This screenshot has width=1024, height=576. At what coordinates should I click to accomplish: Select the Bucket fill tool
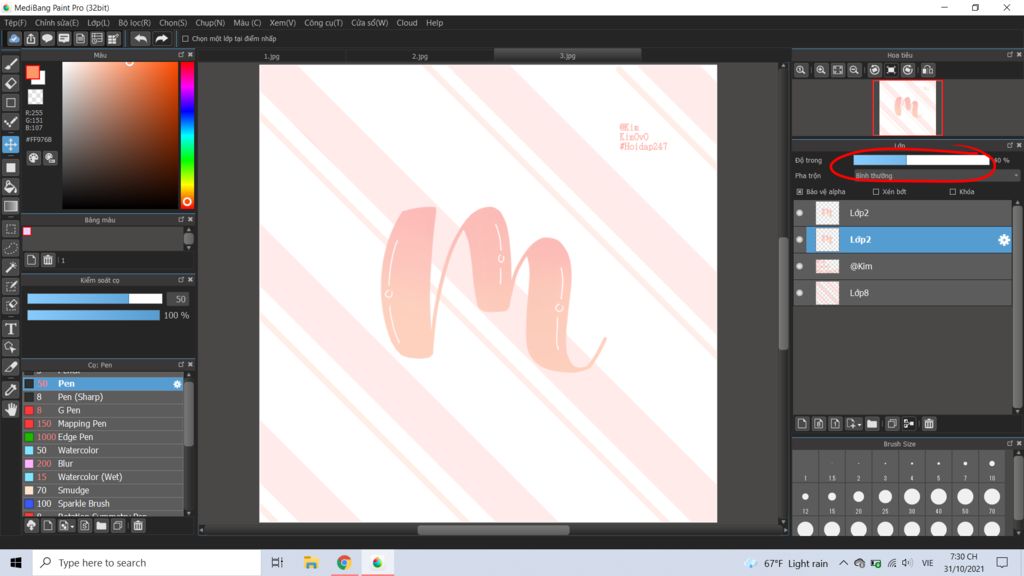[x=10, y=187]
